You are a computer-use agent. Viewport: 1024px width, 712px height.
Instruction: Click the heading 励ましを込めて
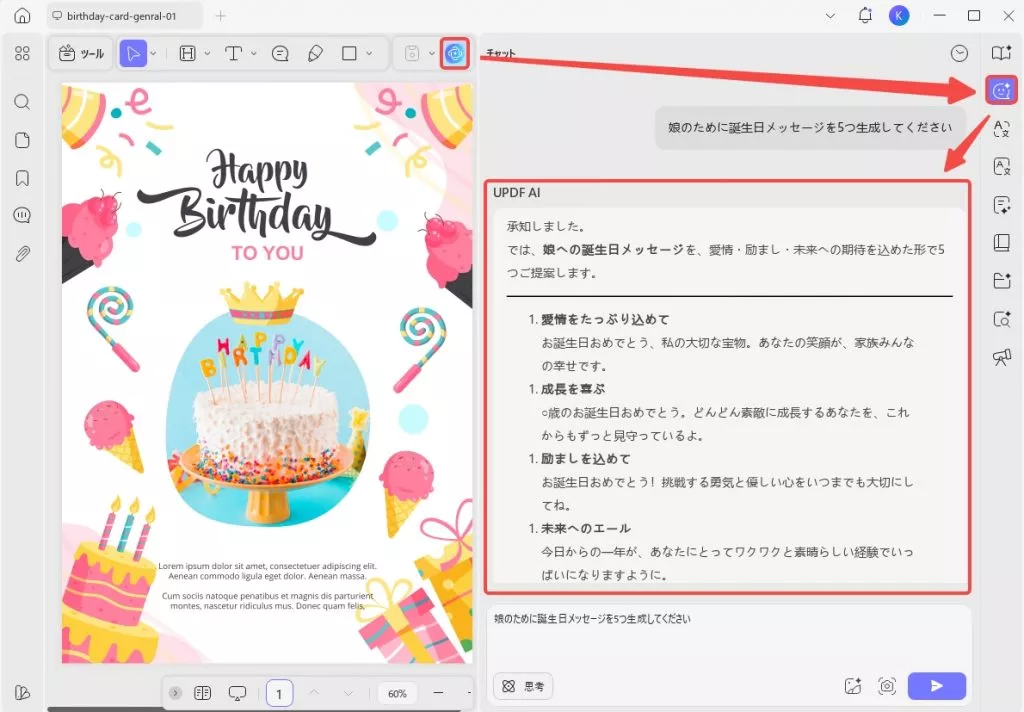[x=586, y=459]
